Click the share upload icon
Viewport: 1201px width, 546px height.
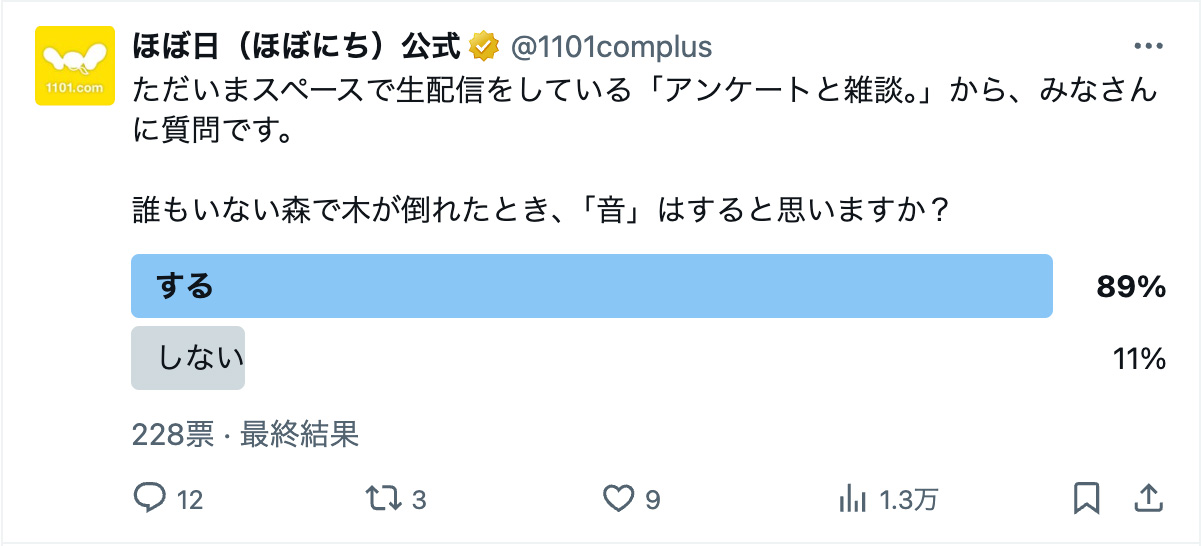[x=1149, y=498]
